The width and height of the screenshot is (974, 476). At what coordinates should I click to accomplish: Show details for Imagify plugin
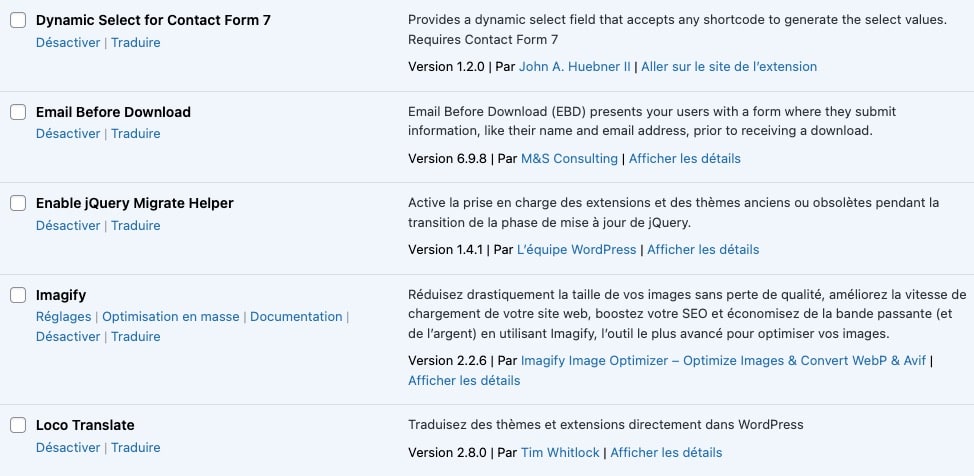[x=464, y=380]
